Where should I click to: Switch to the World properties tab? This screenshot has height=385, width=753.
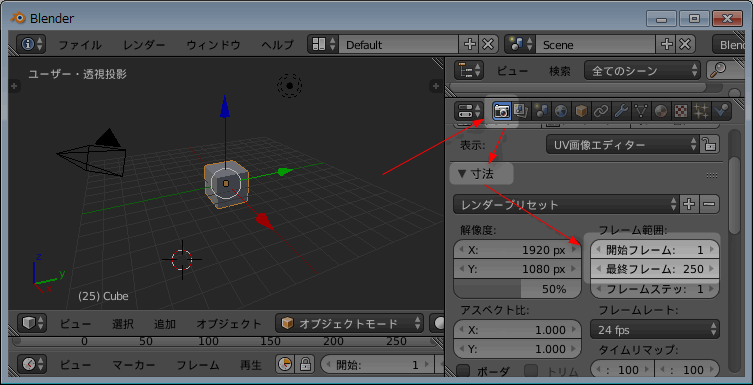560,111
